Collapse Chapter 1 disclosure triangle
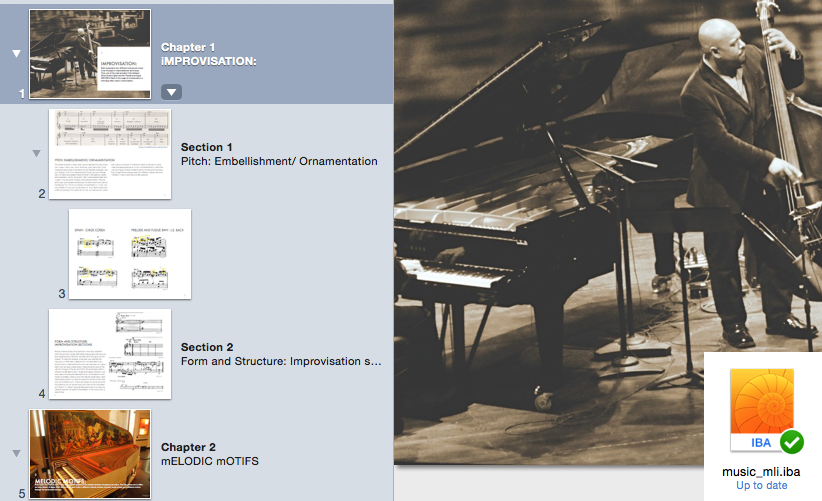Screen dimensions: 822x501 [16, 53]
